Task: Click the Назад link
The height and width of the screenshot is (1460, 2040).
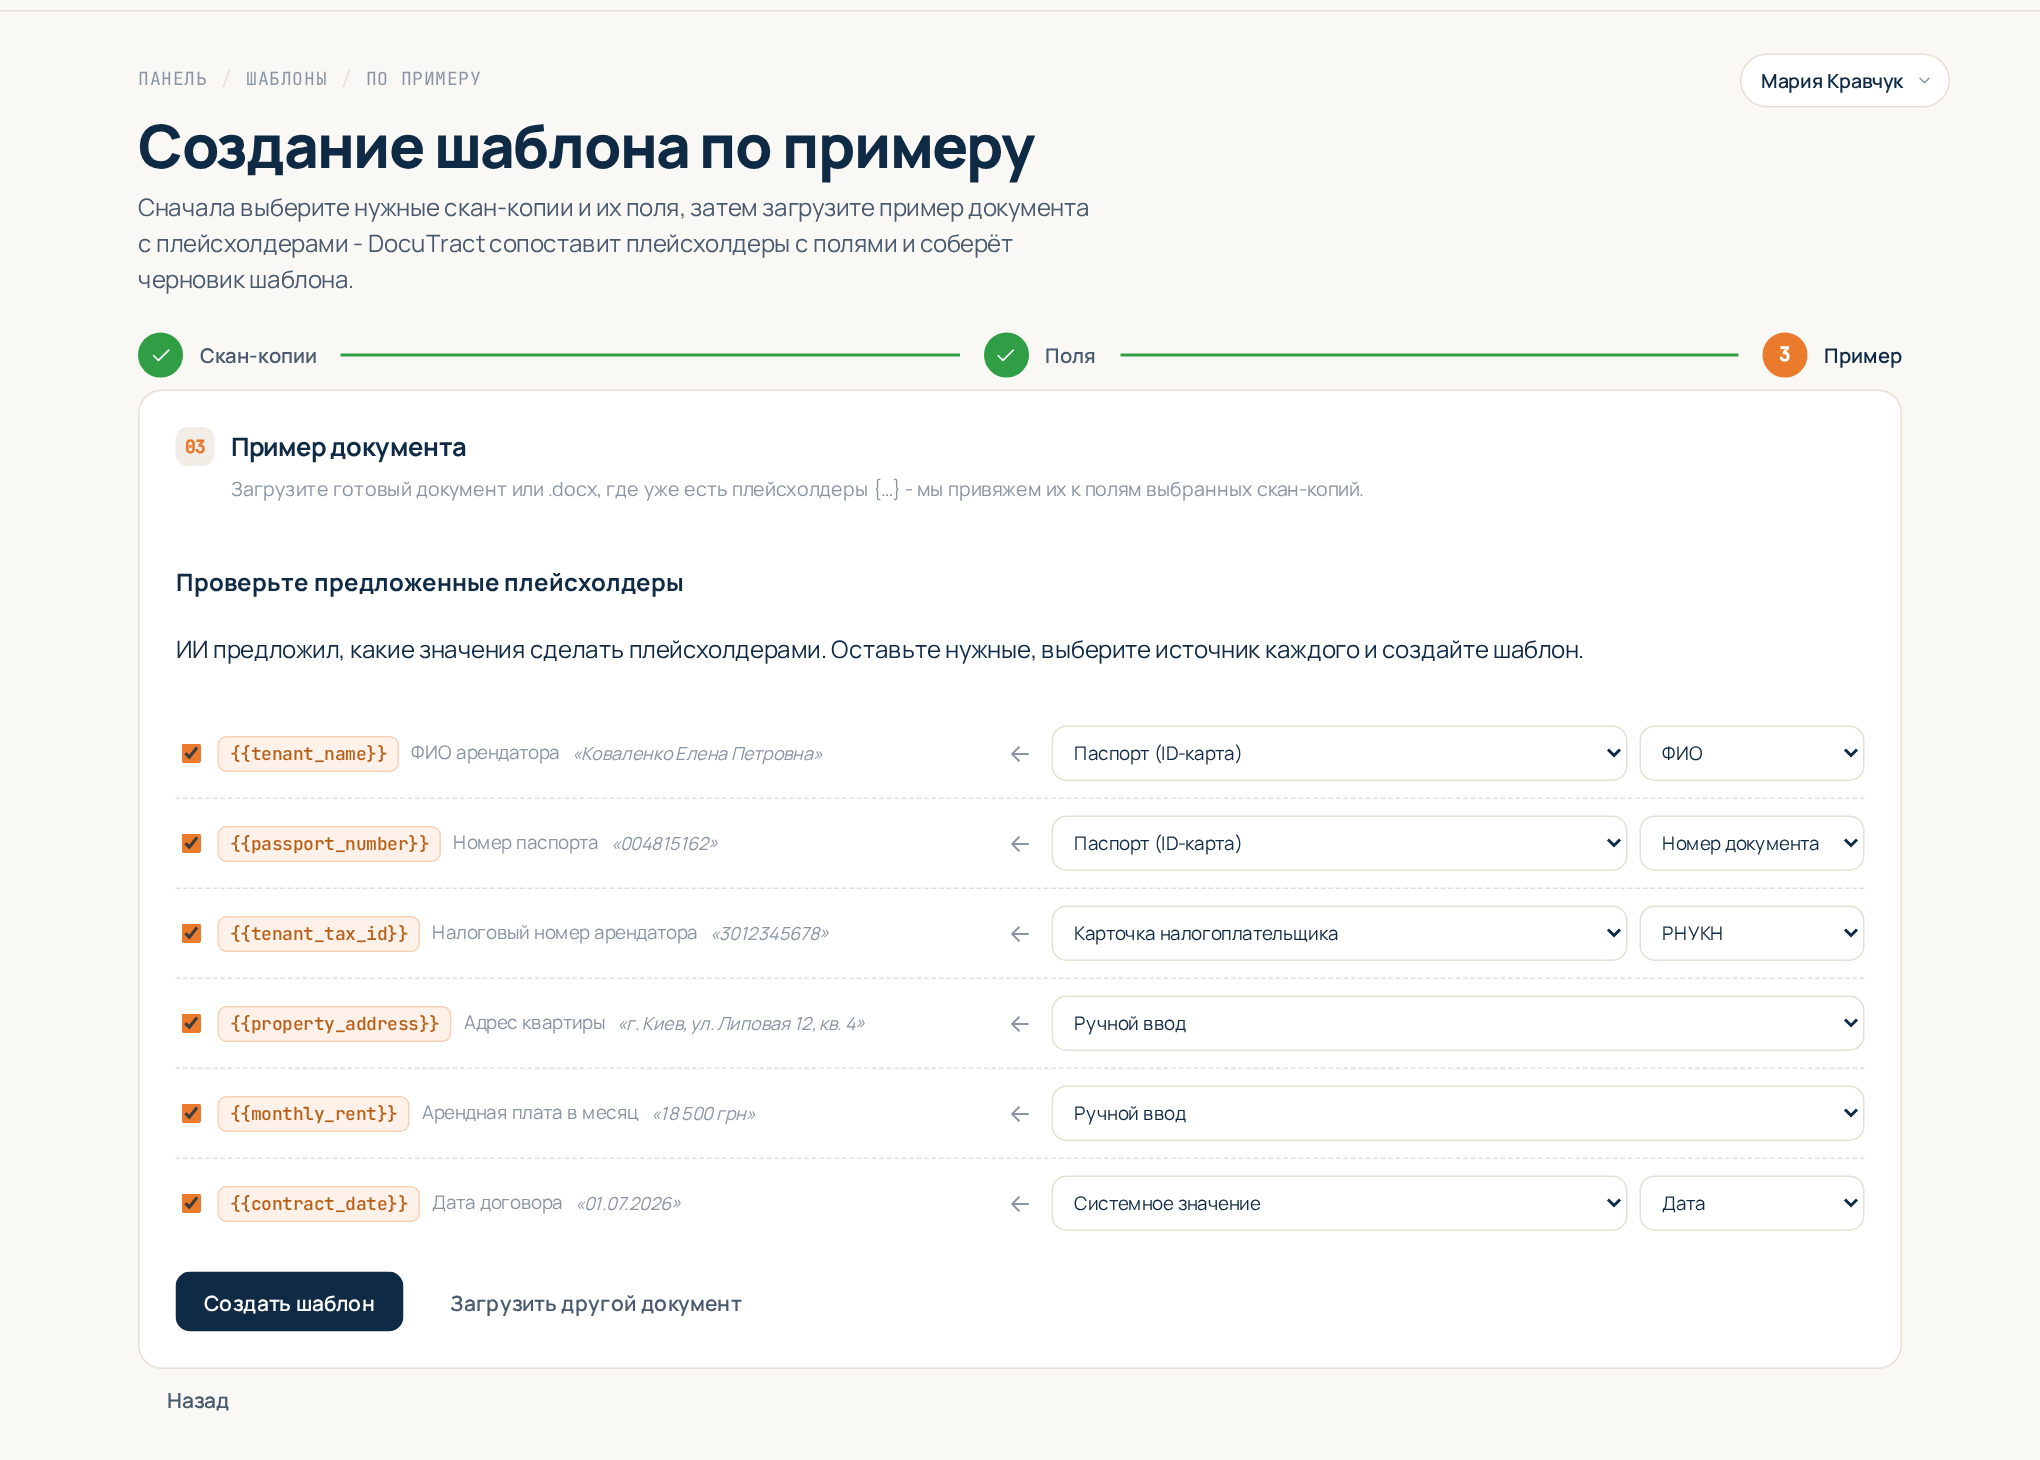Action: (198, 1400)
